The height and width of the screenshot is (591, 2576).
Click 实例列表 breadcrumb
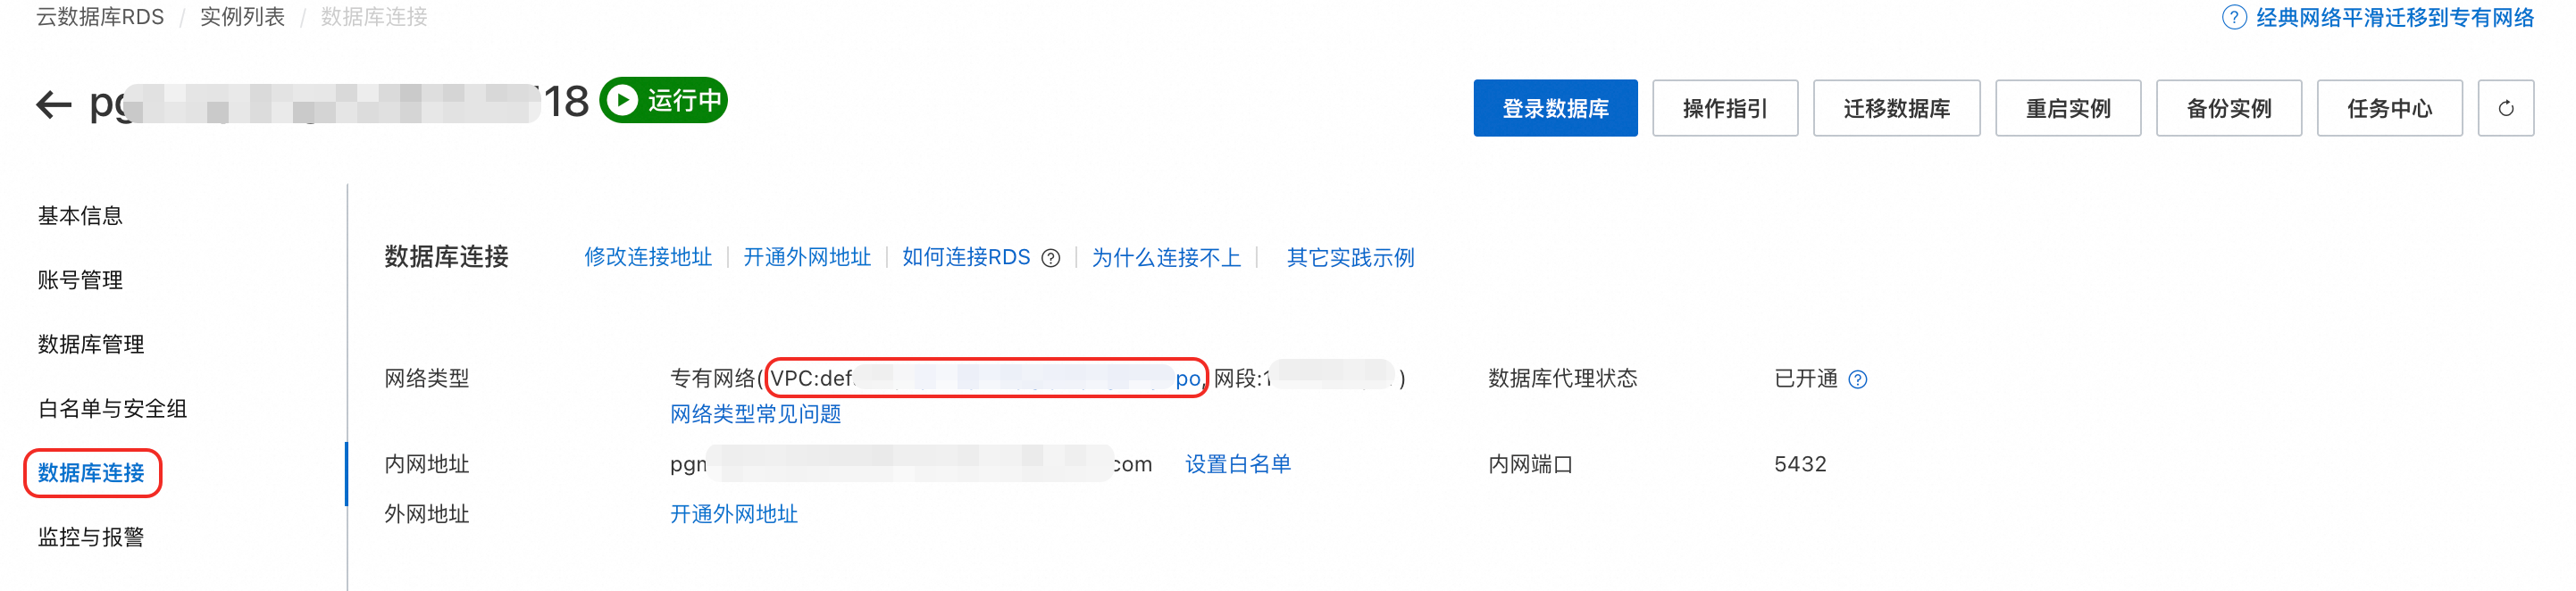[x=242, y=17]
